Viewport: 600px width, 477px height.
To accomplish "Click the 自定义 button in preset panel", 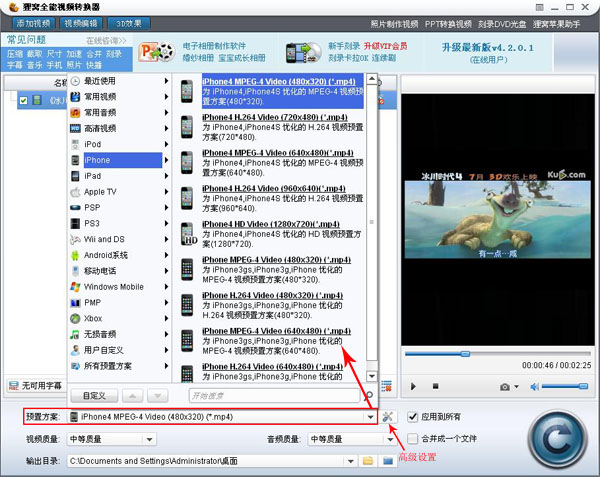I will click(94, 396).
